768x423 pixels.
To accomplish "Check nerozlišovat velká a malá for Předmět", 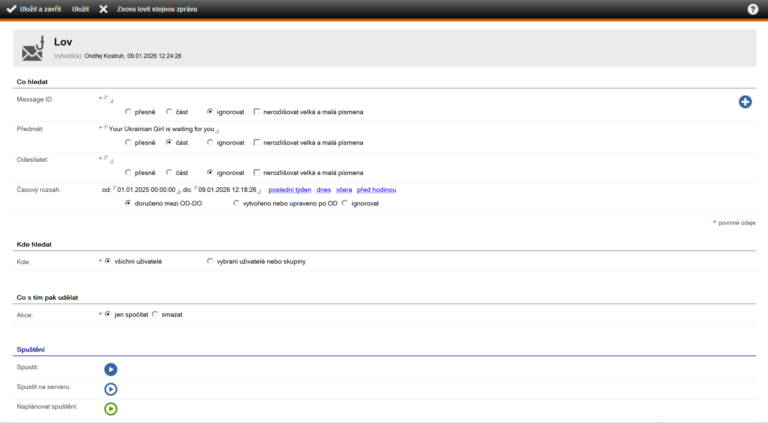I will 257,142.
